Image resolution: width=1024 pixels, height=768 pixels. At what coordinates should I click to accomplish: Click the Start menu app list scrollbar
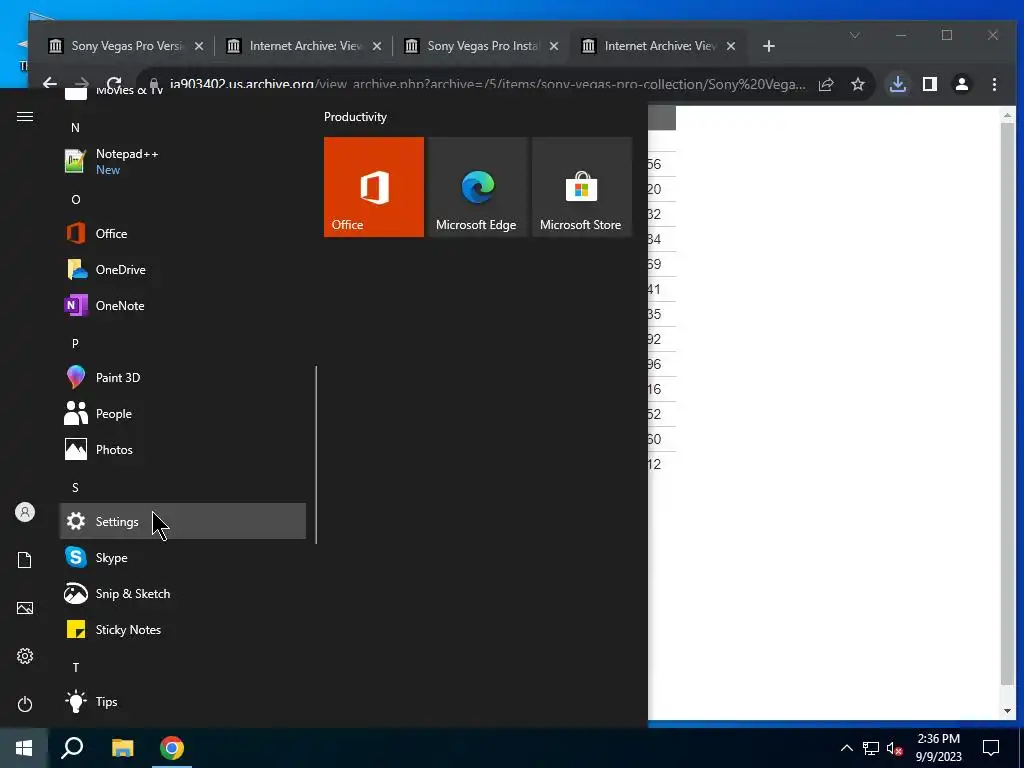click(316, 455)
